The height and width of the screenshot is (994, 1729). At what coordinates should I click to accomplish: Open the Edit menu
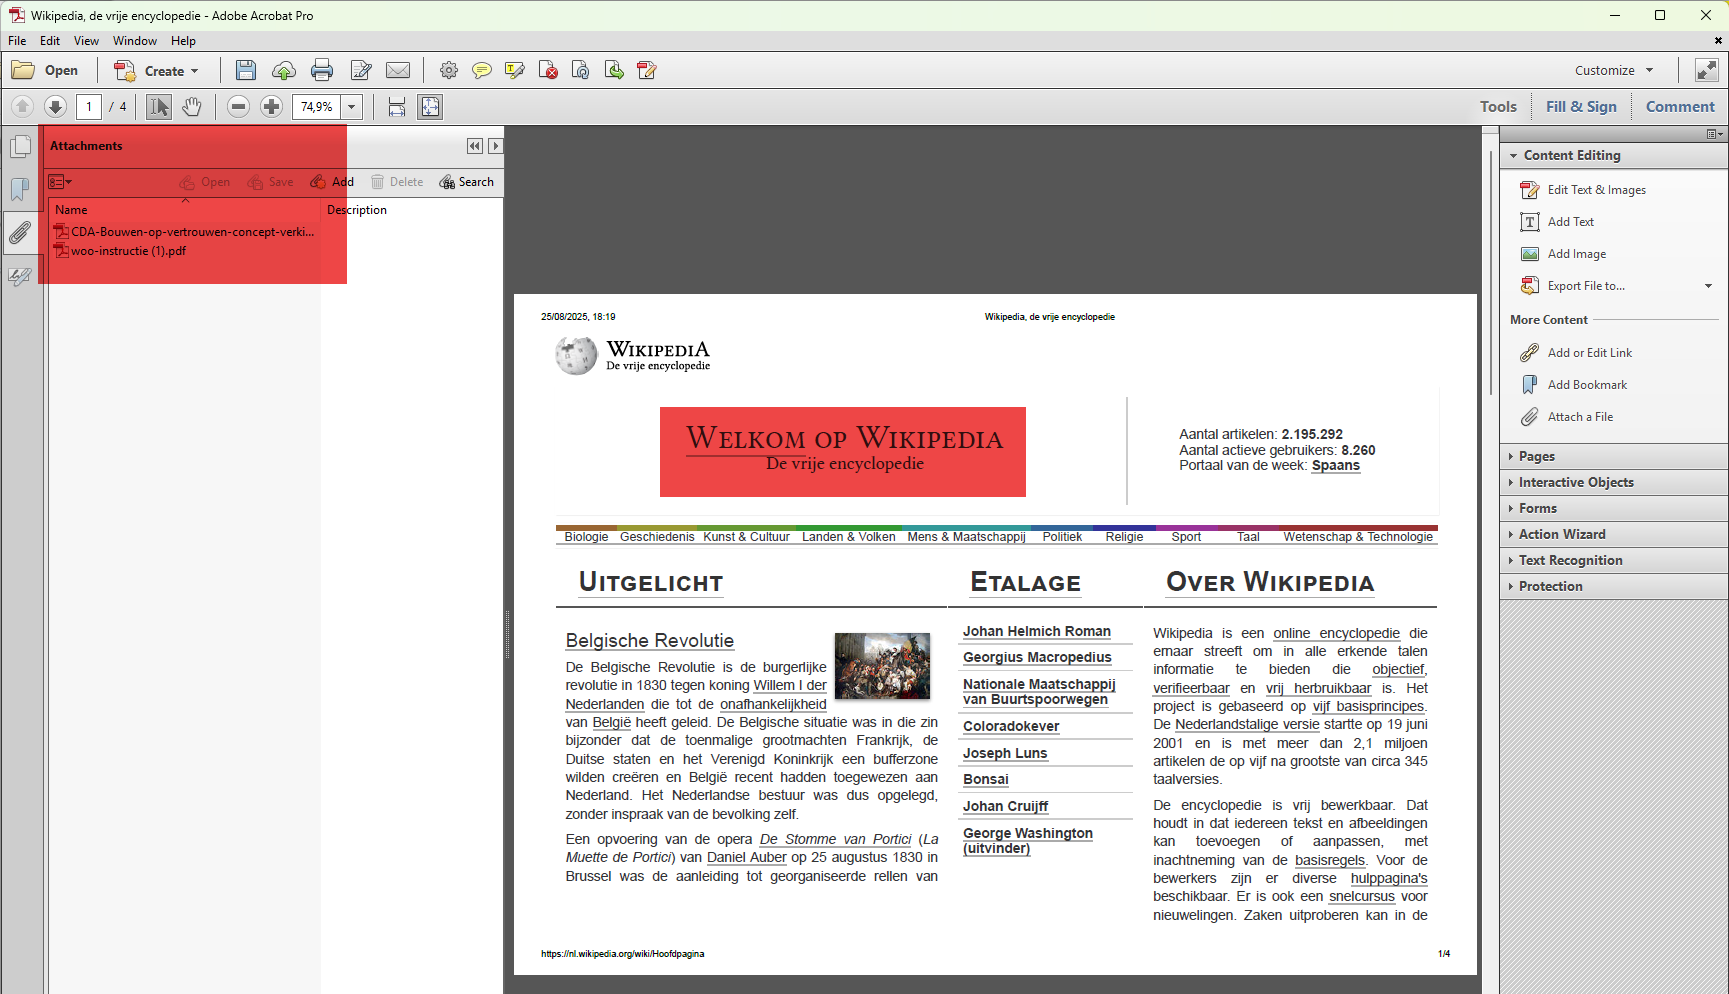[x=50, y=41]
